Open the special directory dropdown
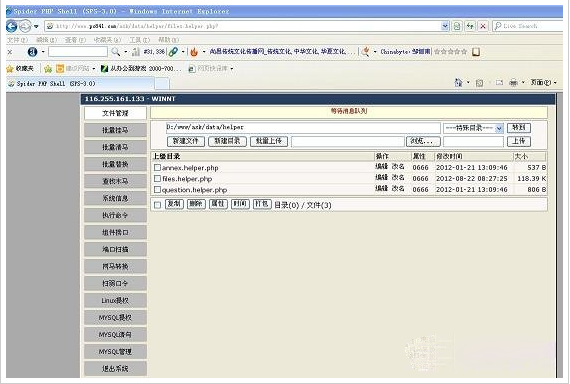The width and height of the screenshot is (570, 384). coord(473,128)
